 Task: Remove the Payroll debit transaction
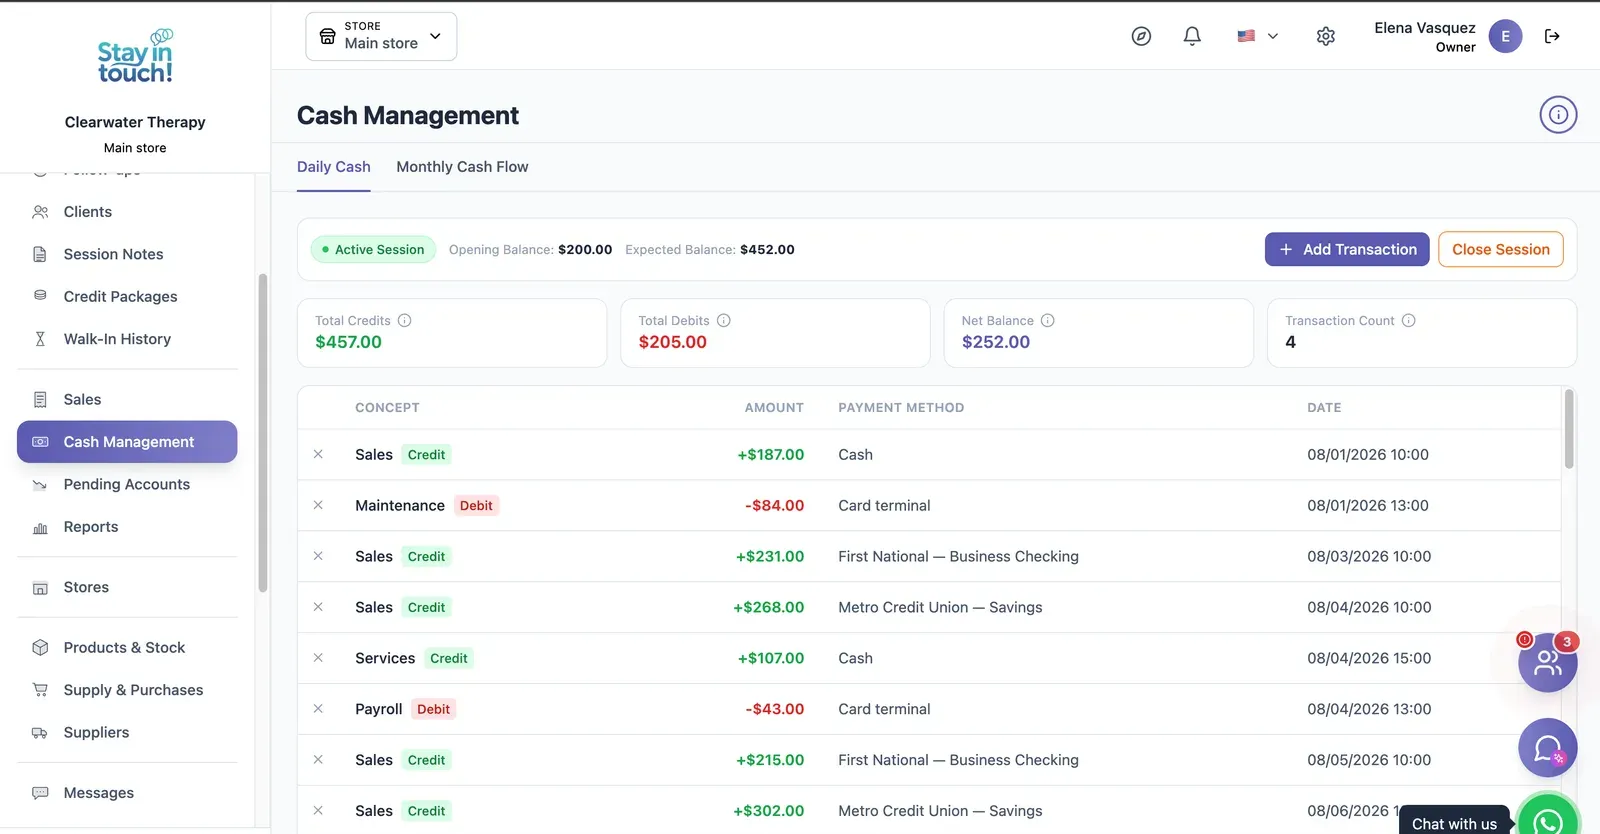click(x=318, y=709)
